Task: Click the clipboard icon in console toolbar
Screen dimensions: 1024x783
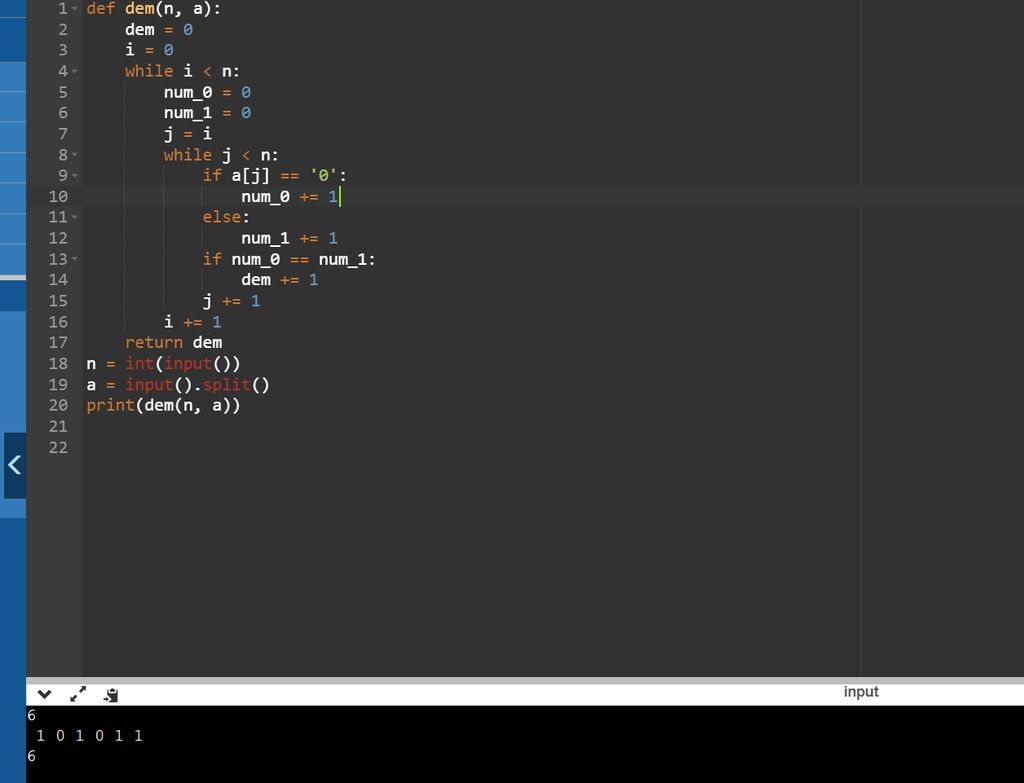Action: pos(111,694)
